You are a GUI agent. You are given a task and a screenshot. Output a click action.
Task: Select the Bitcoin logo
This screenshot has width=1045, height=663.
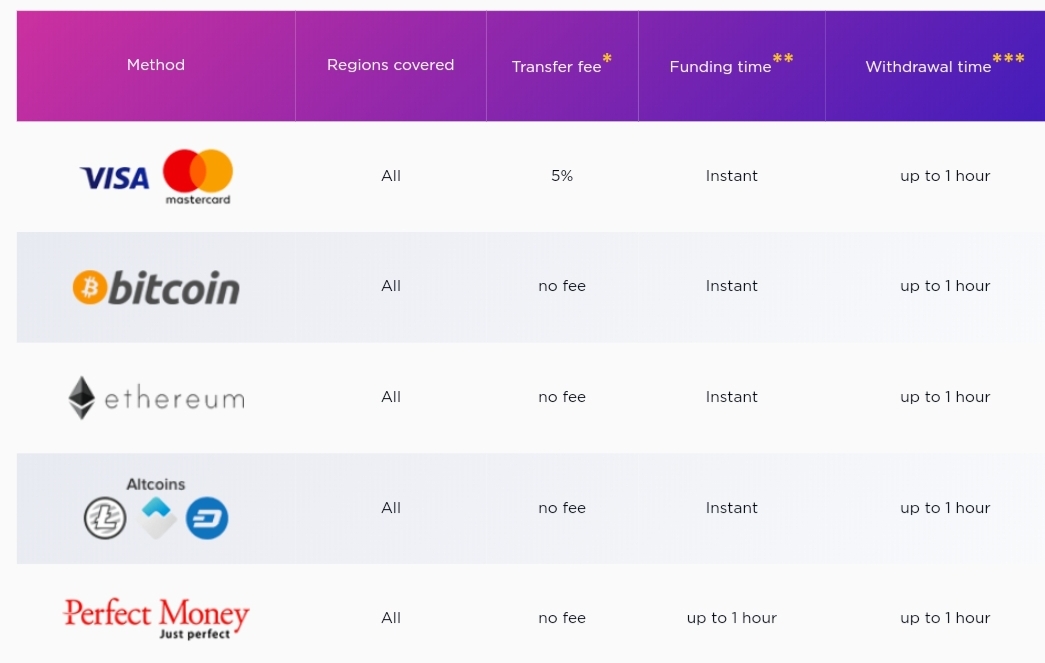pyautogui.click(x=156, y=288)
